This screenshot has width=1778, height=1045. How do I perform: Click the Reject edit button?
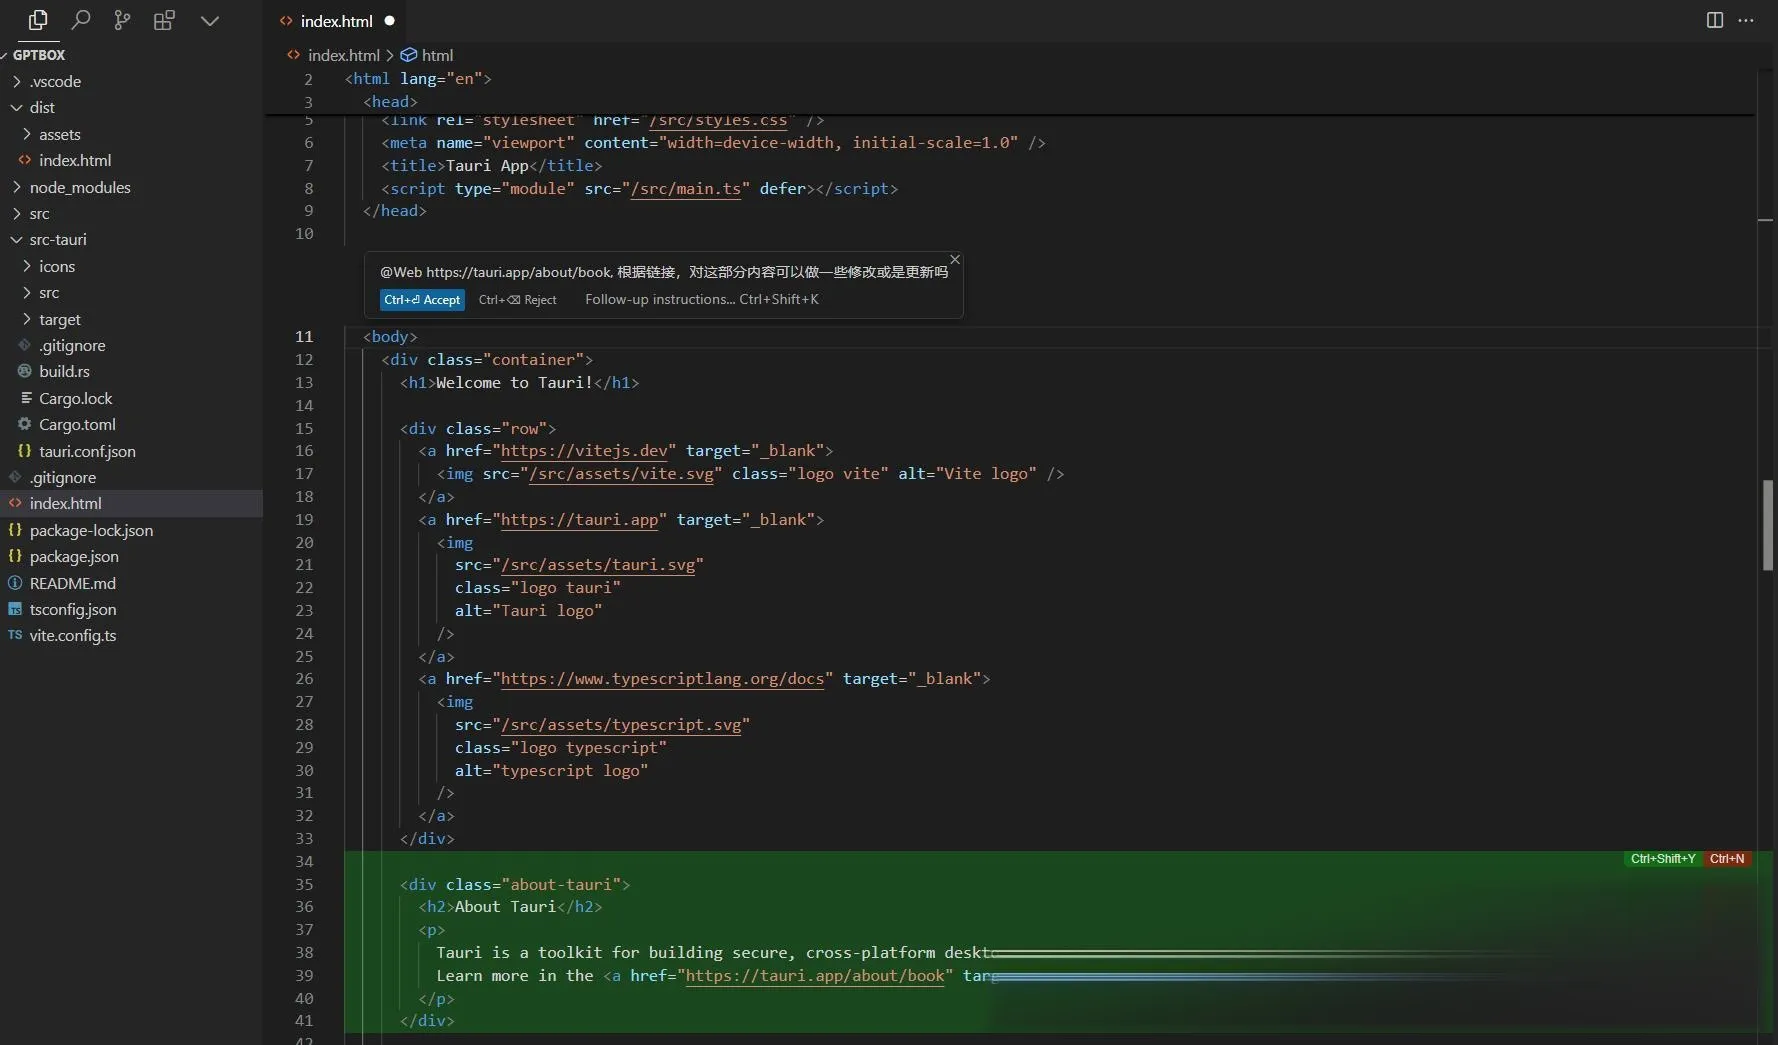(x=517, y=300)
